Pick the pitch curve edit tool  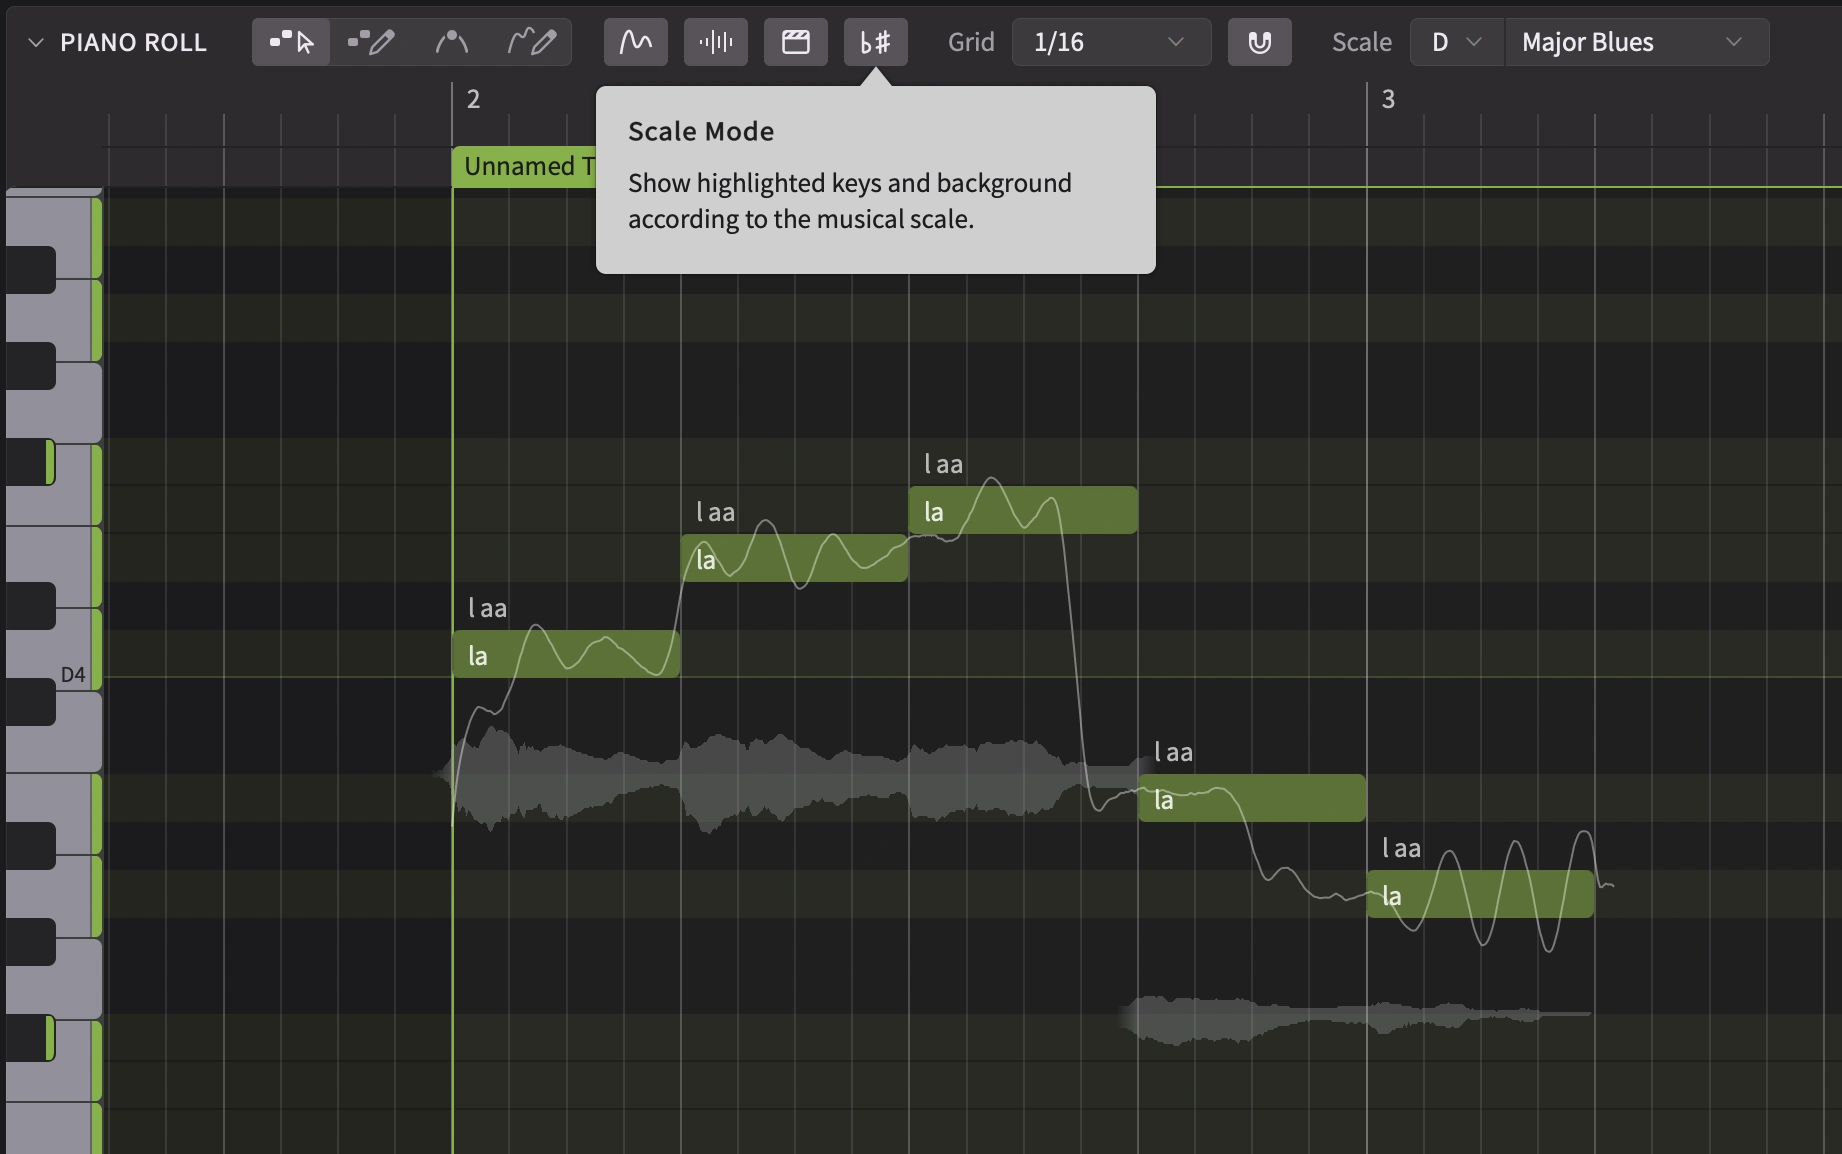[451, 42]
